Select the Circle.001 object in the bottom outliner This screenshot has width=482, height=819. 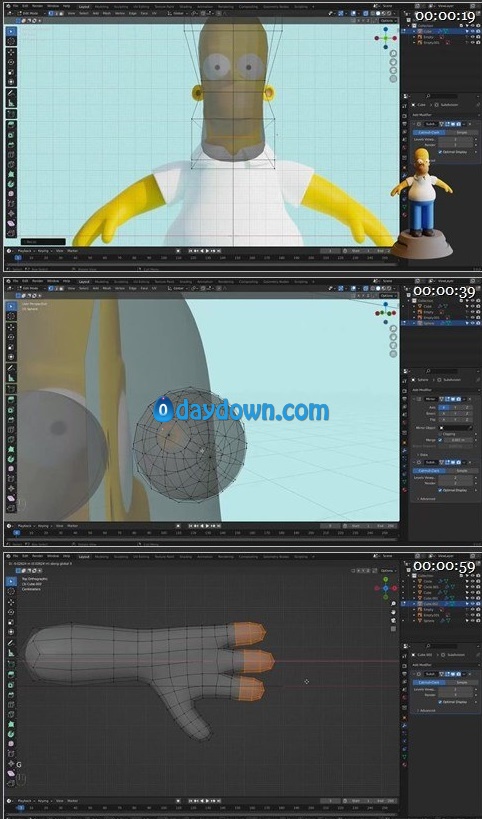(x=430, y=587)
